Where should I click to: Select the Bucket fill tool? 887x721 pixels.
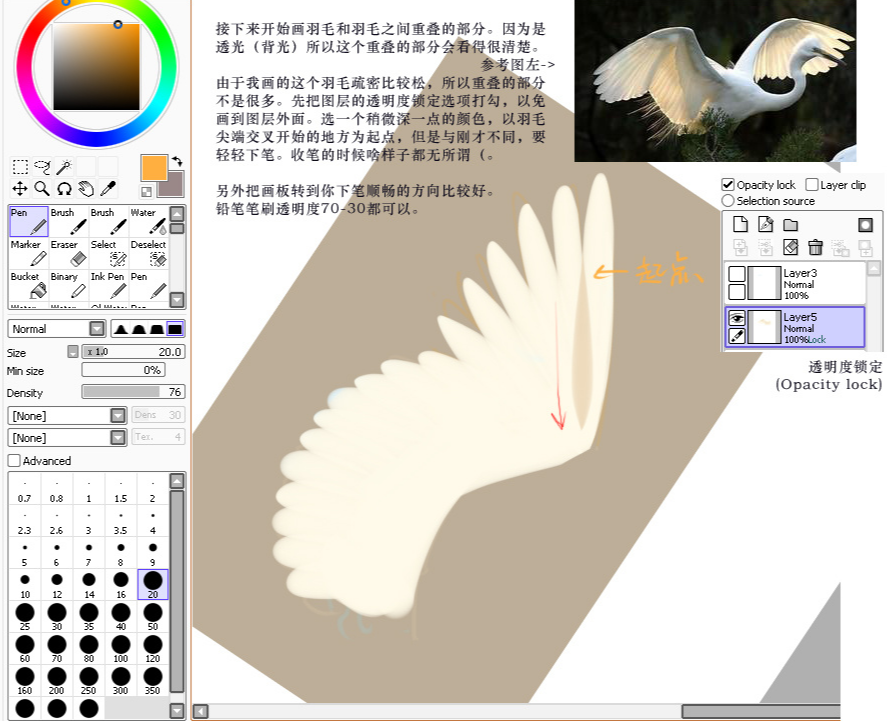29,285
